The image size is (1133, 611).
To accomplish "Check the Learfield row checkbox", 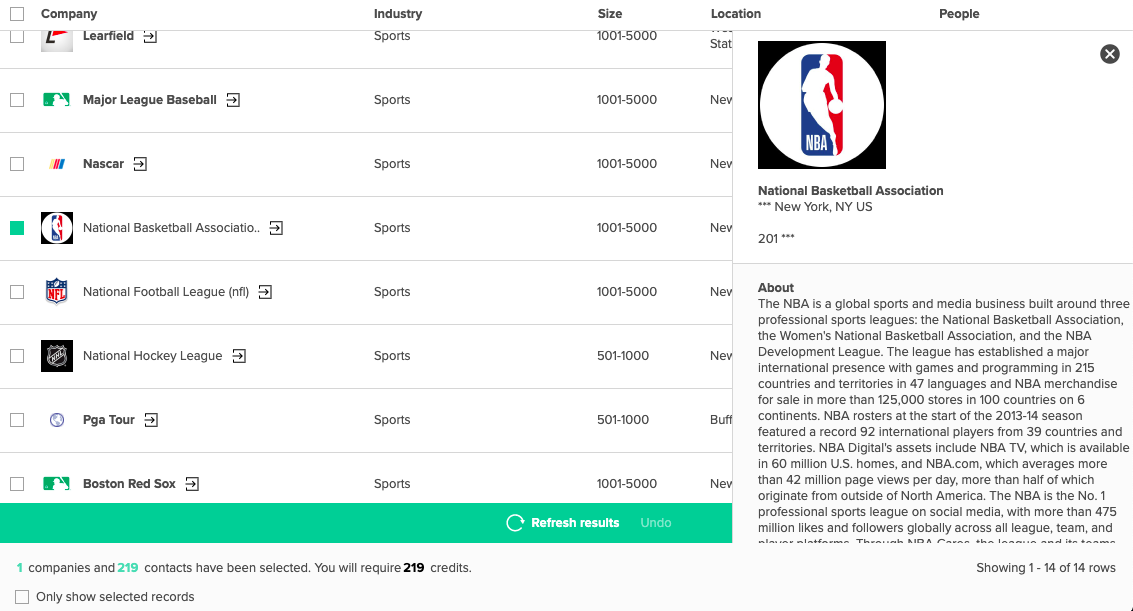I will (x=17, y=37).
